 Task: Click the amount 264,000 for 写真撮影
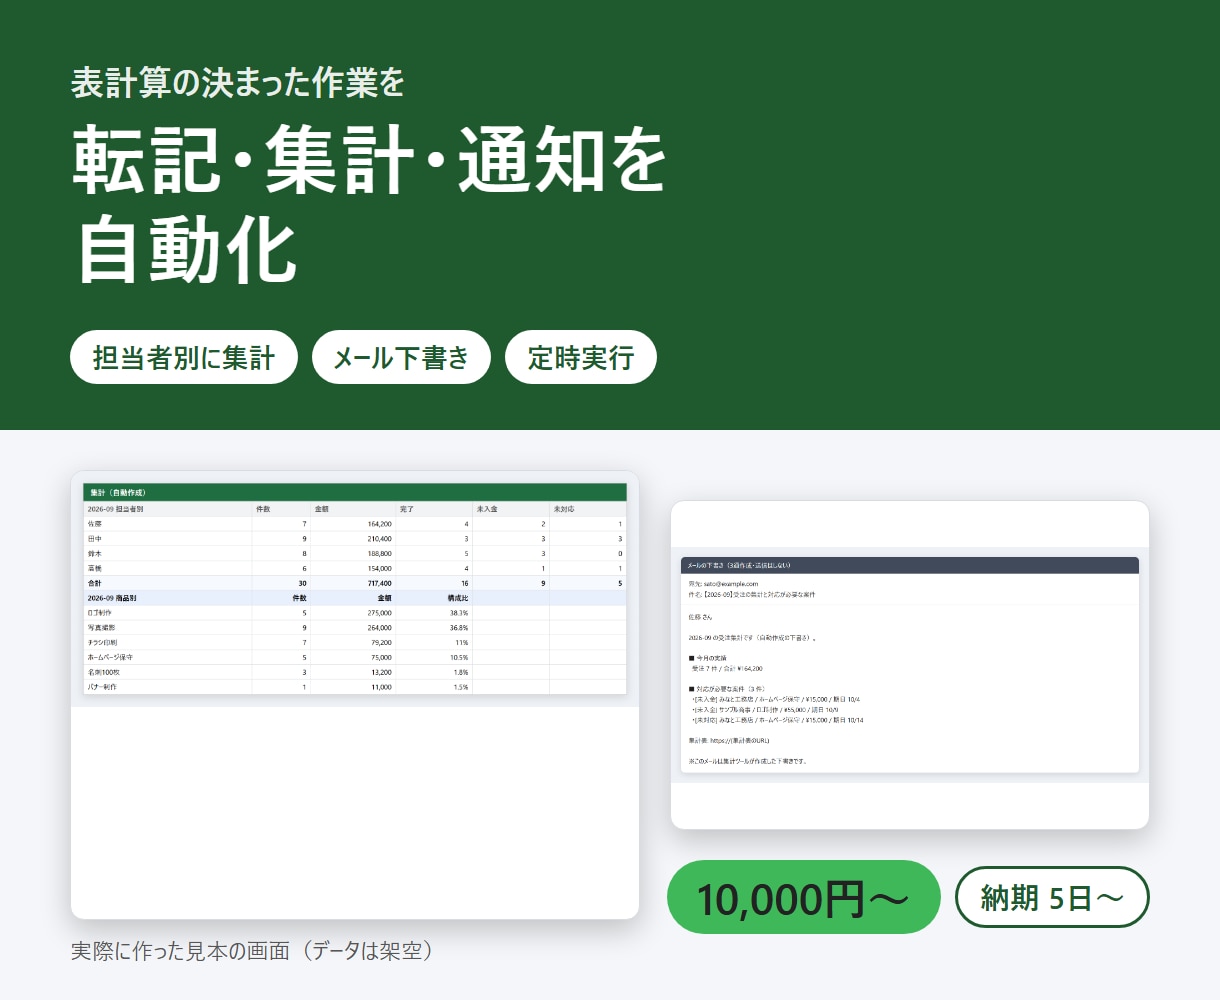click(x=379, y=628)
